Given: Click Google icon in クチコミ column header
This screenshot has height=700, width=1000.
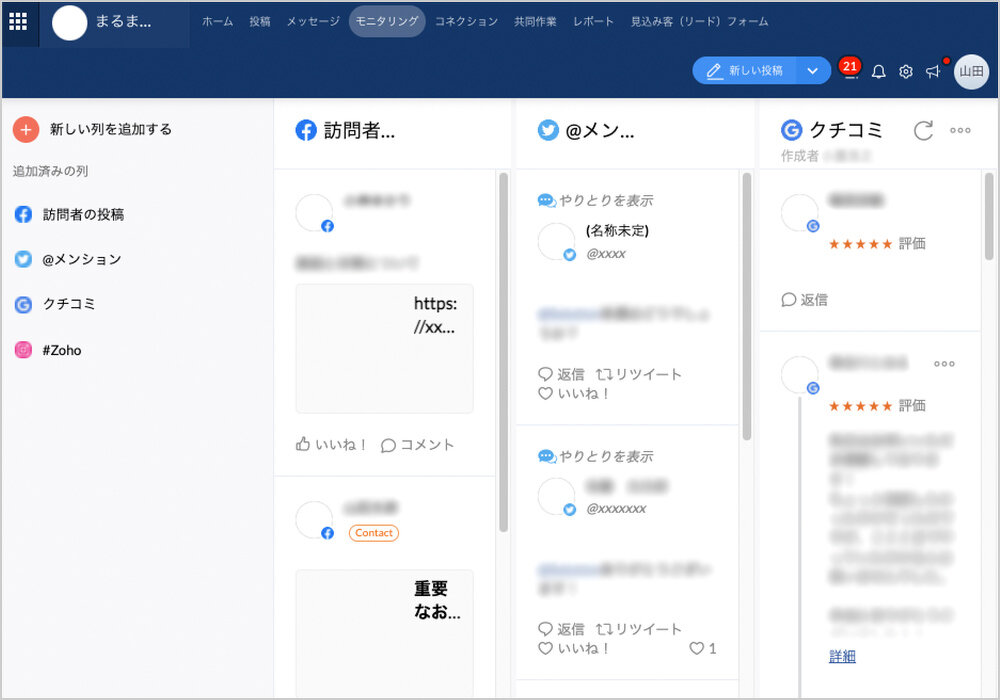Looking at the screenshot, I should tap(791, 130).
